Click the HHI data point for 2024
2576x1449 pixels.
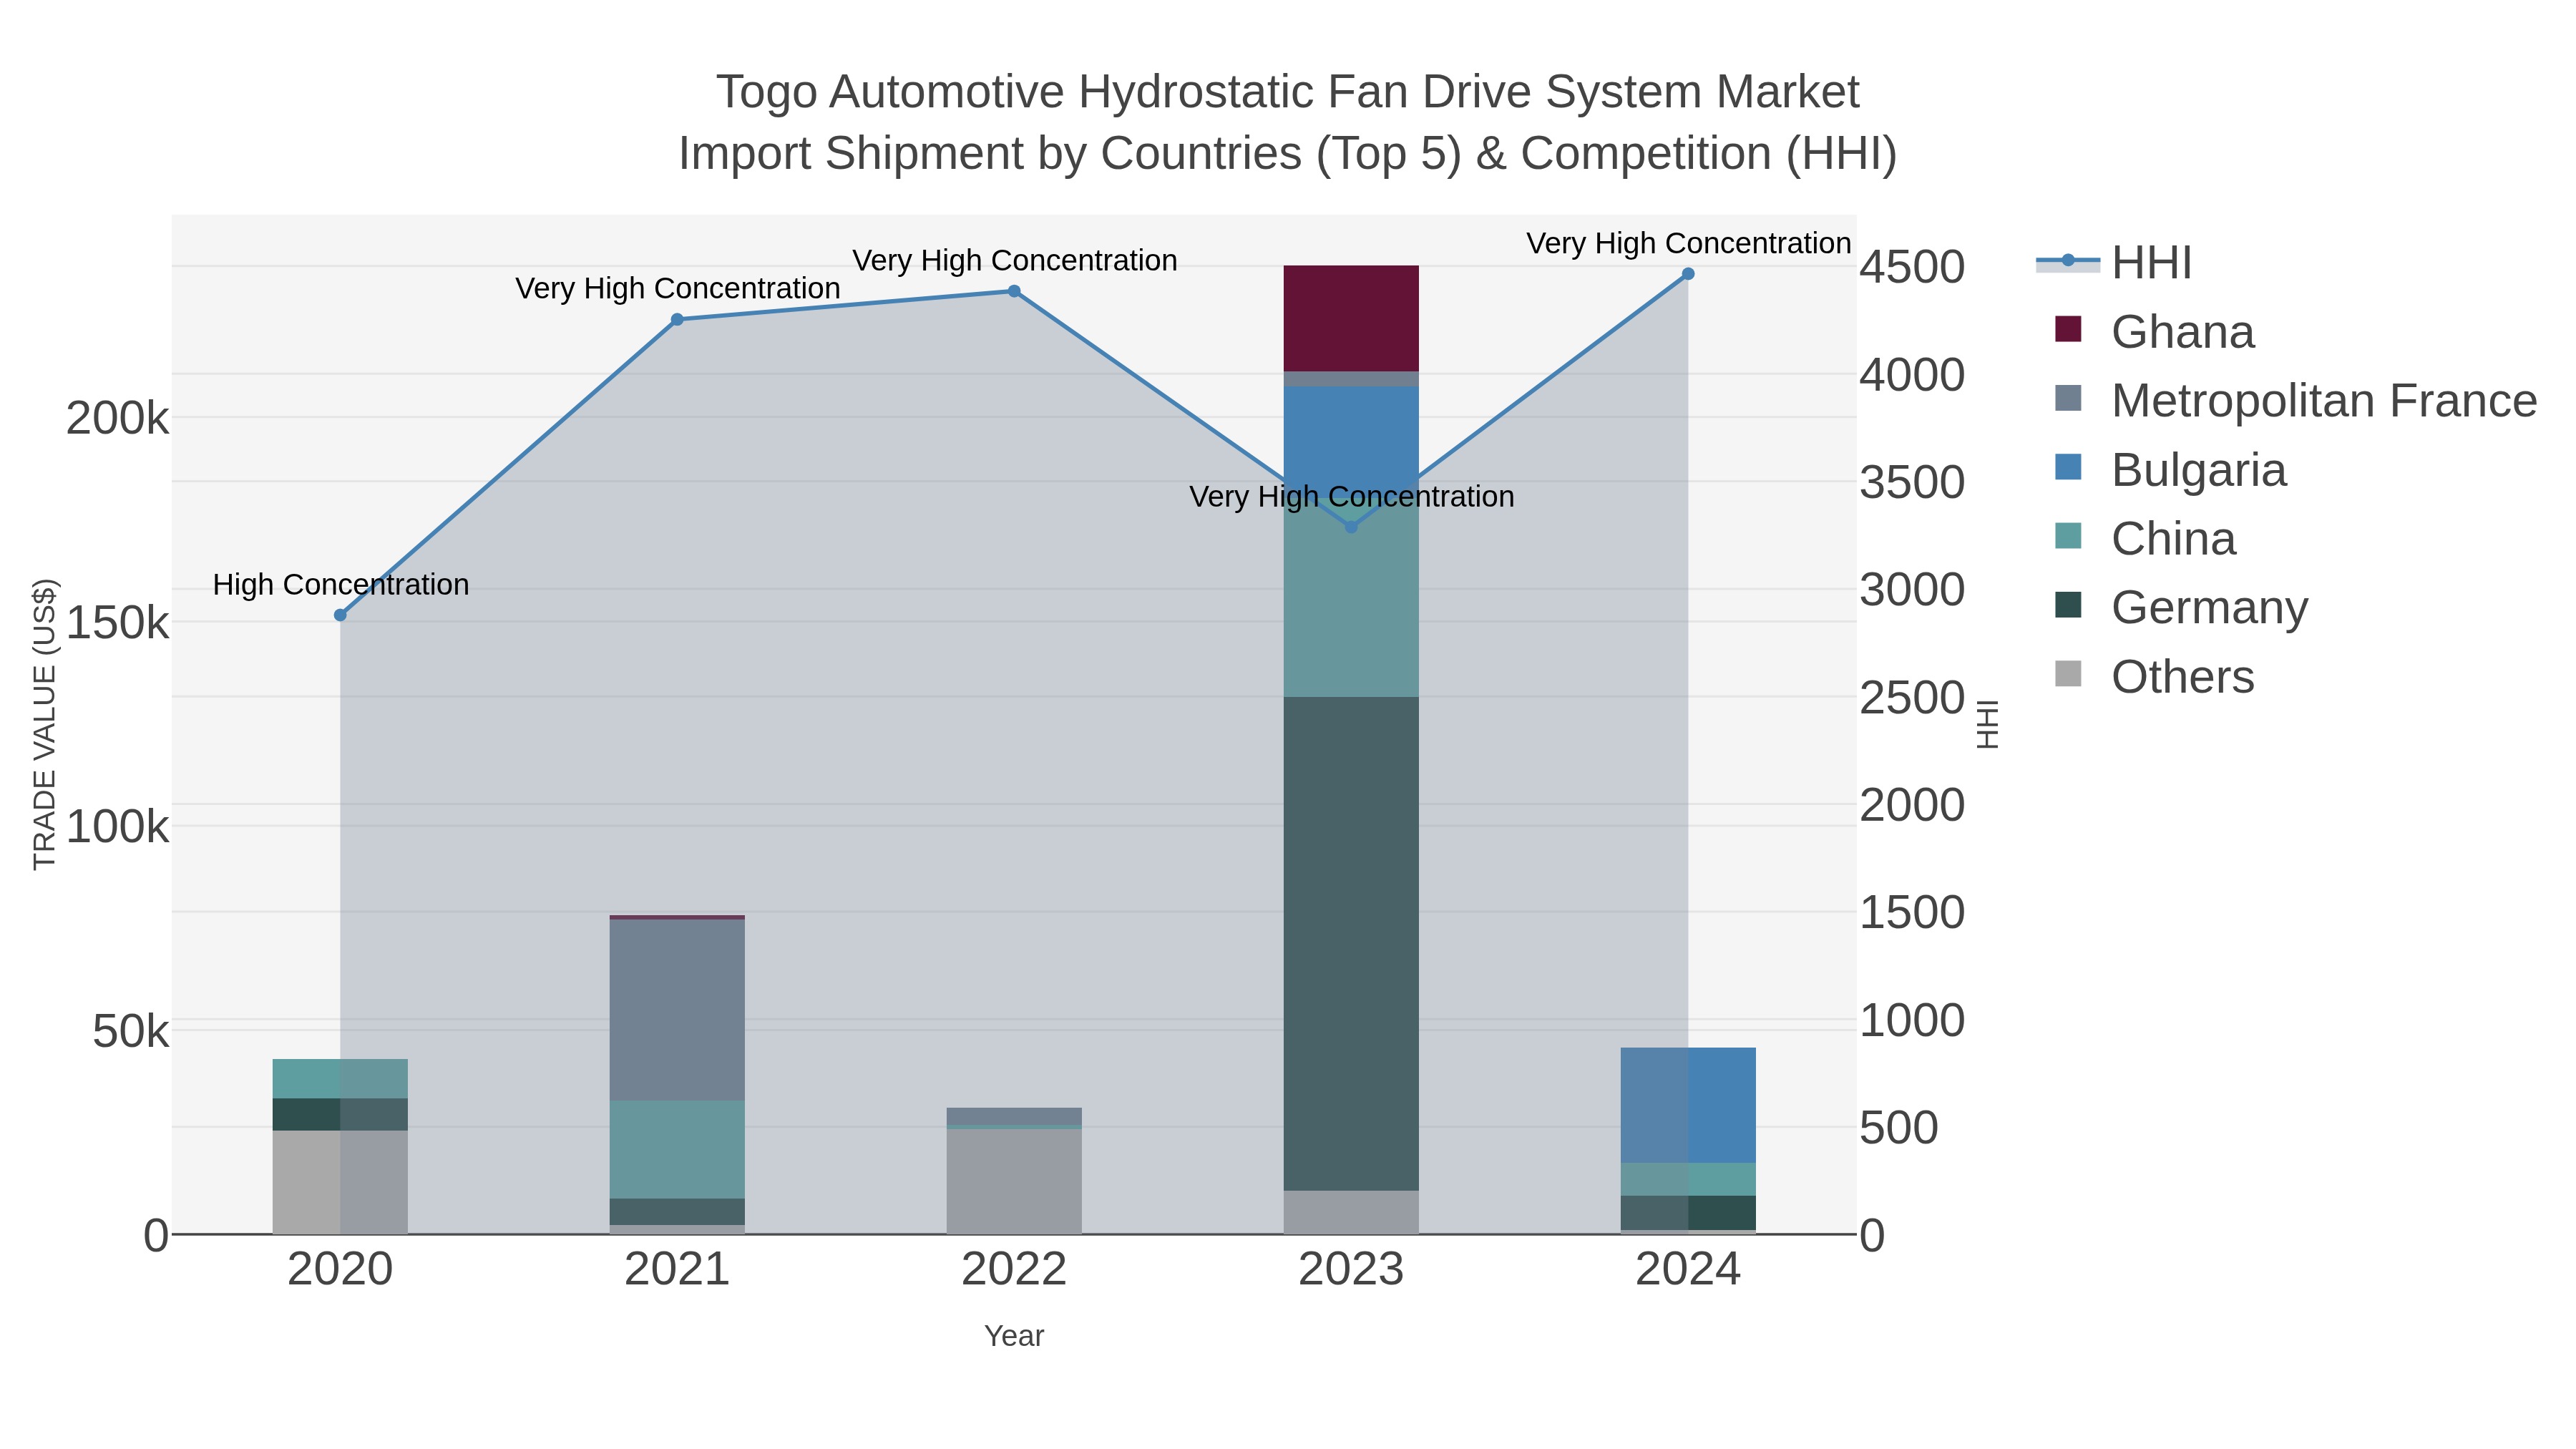pos(1688,273)
